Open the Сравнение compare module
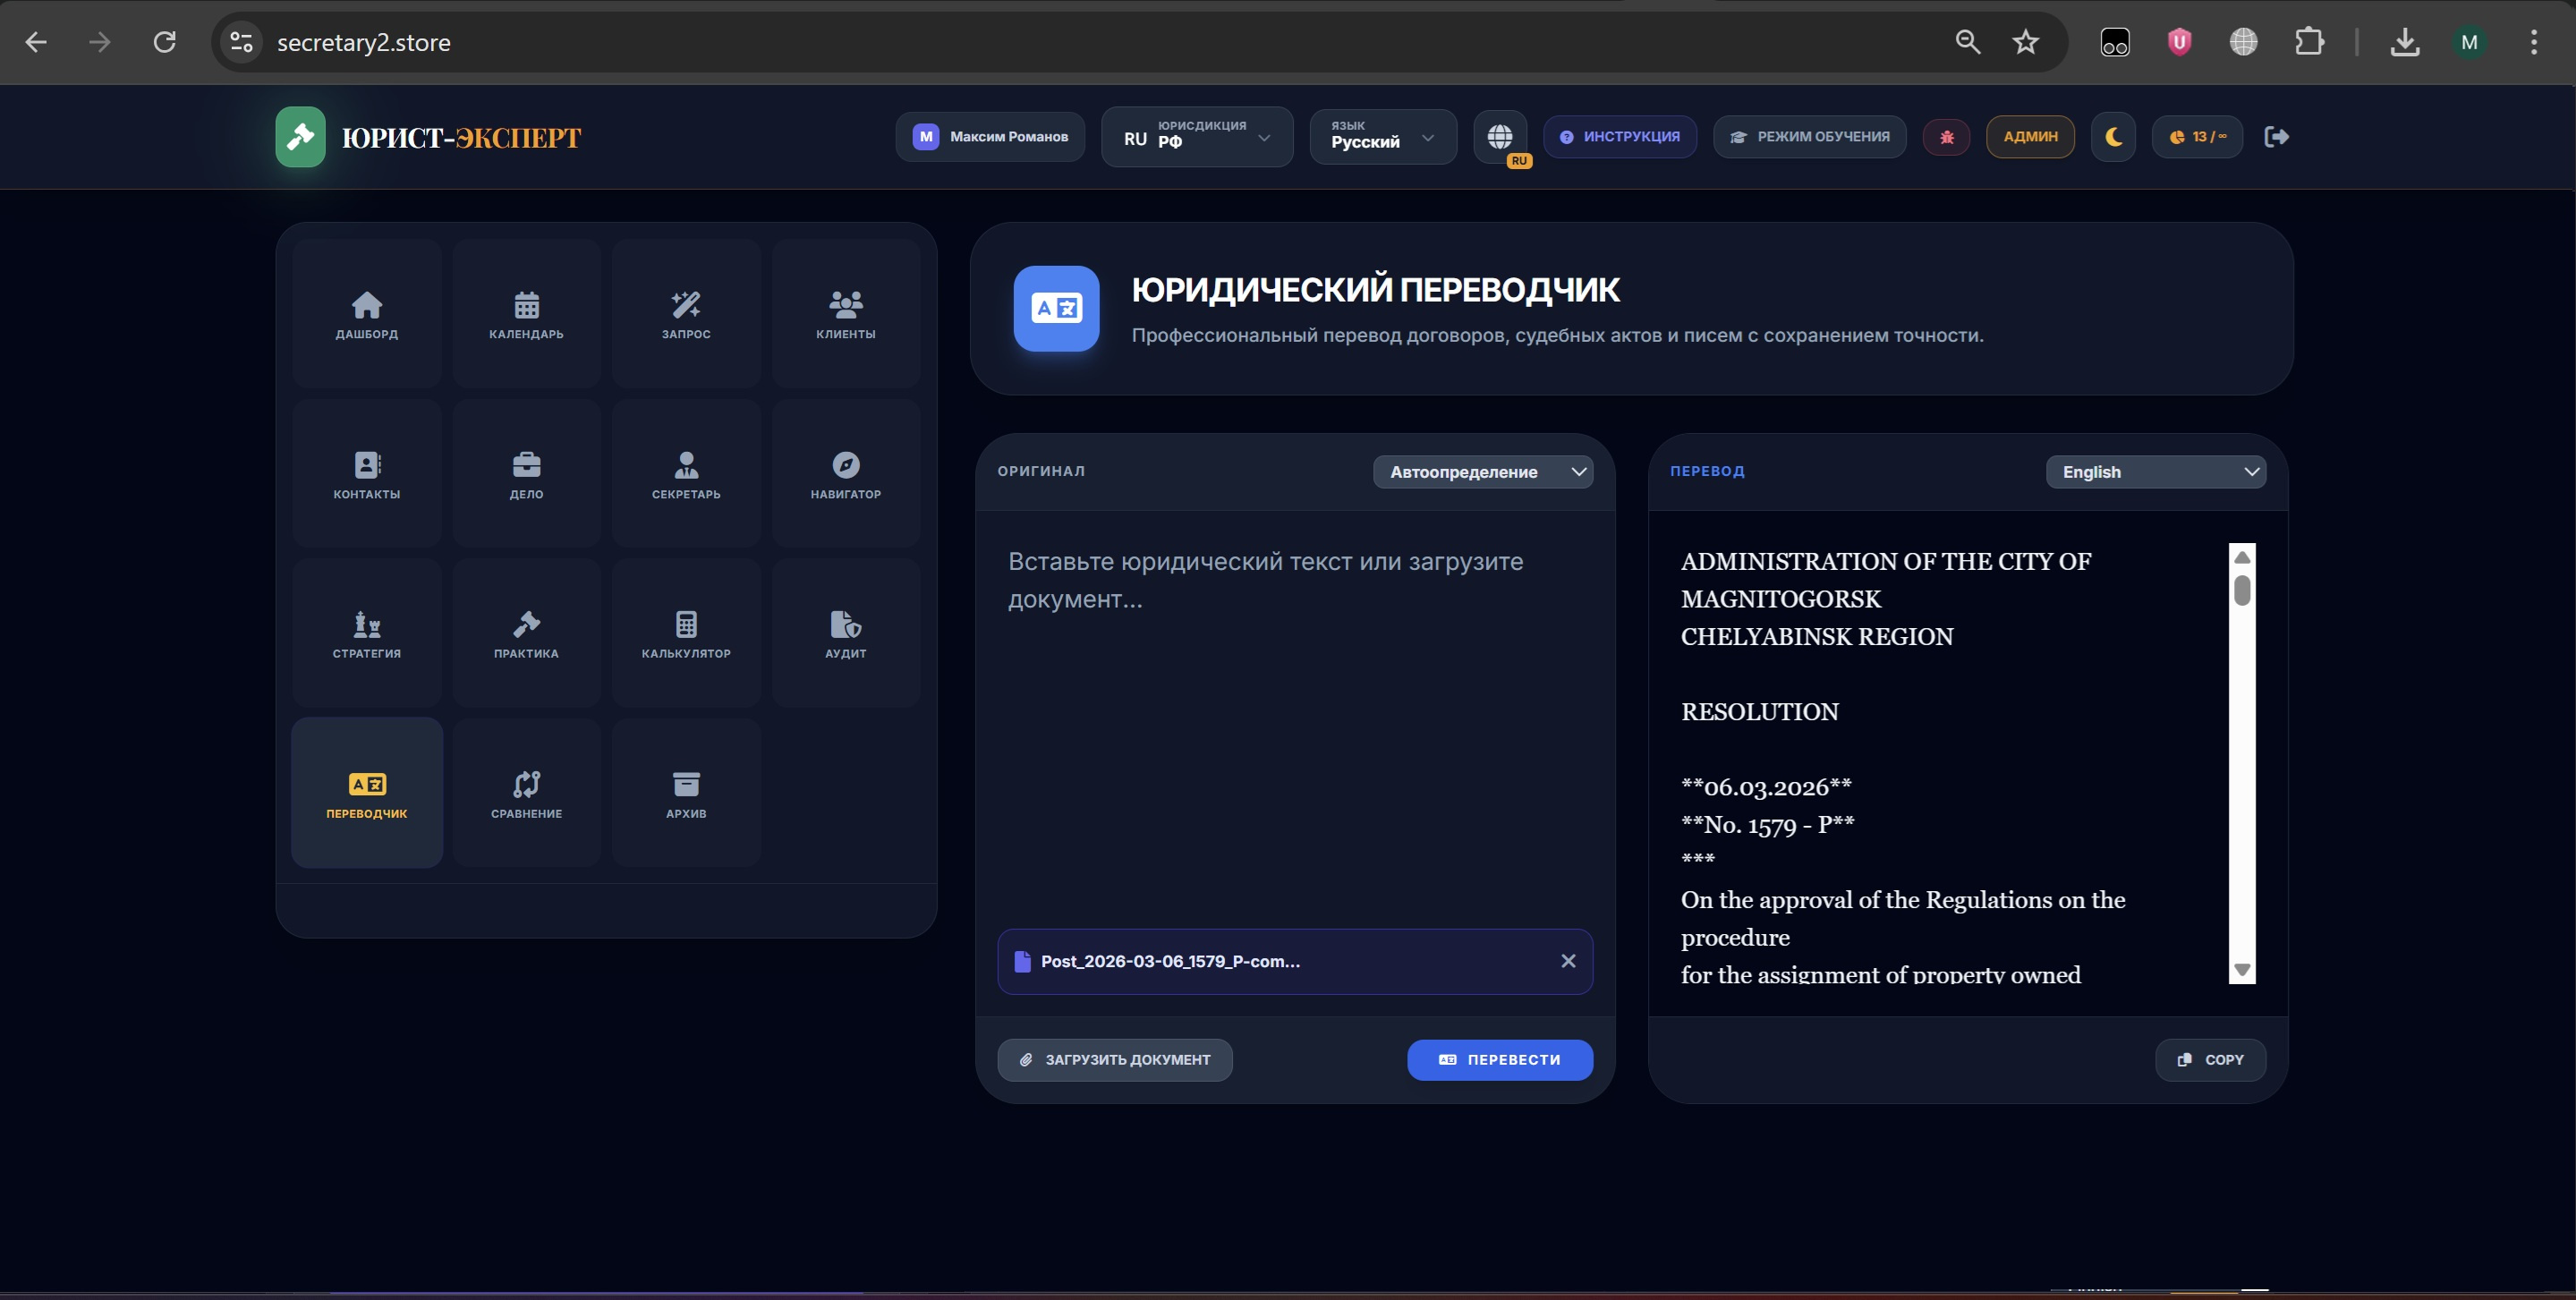The image size is (2576, 1300). click(x=526, y=794)
